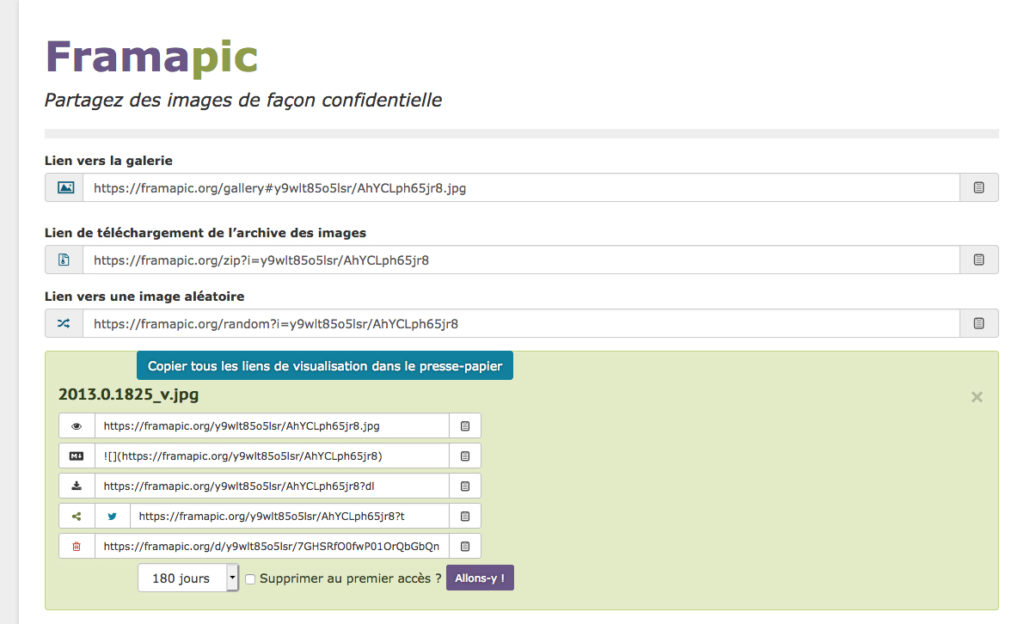The height and width of the screenshot is (624, 1024).
Task: Open the Framapic logo link
Action: point(152,57)
